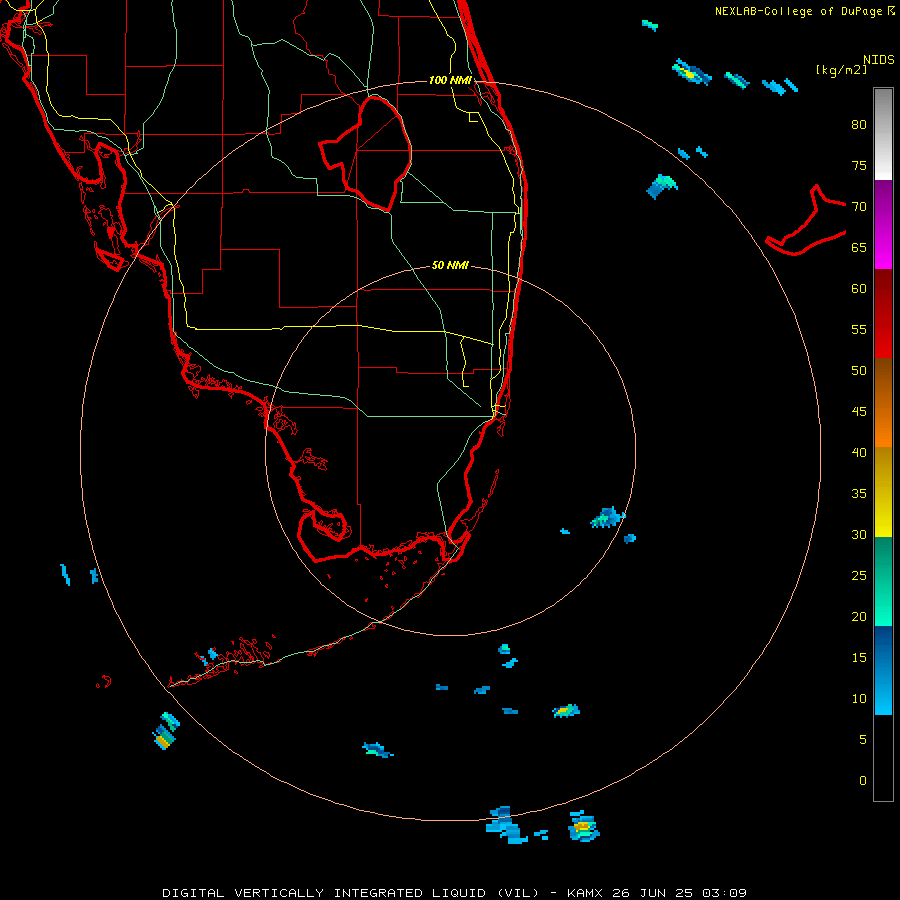Image resolution: width=900 pixels, height=900 pixels.
Task: Click the 65 value on the color scale
Action: point(859,247)
